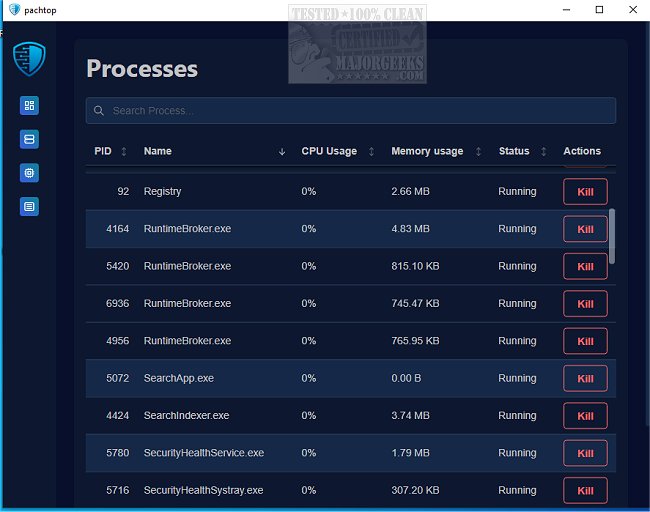
Task: Click PID 5420 cell
Action: coord(117,266)
